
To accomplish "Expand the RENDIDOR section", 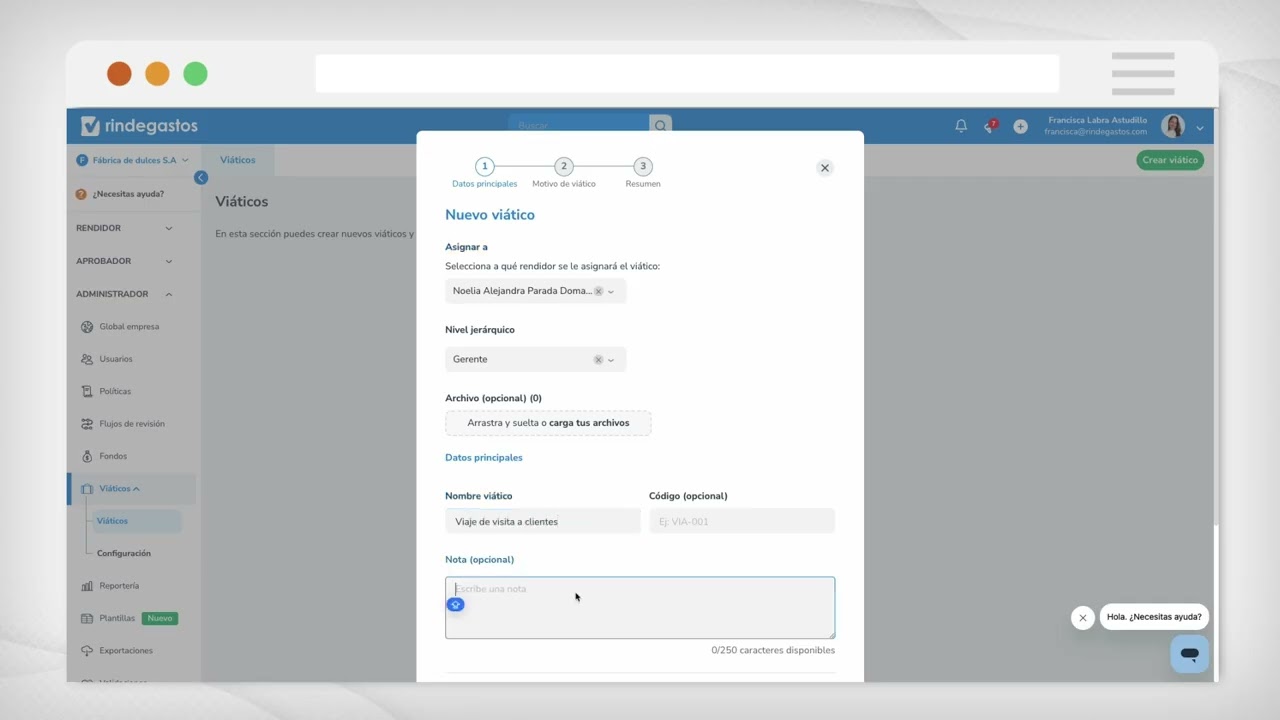I will click(x=124, y=228).
